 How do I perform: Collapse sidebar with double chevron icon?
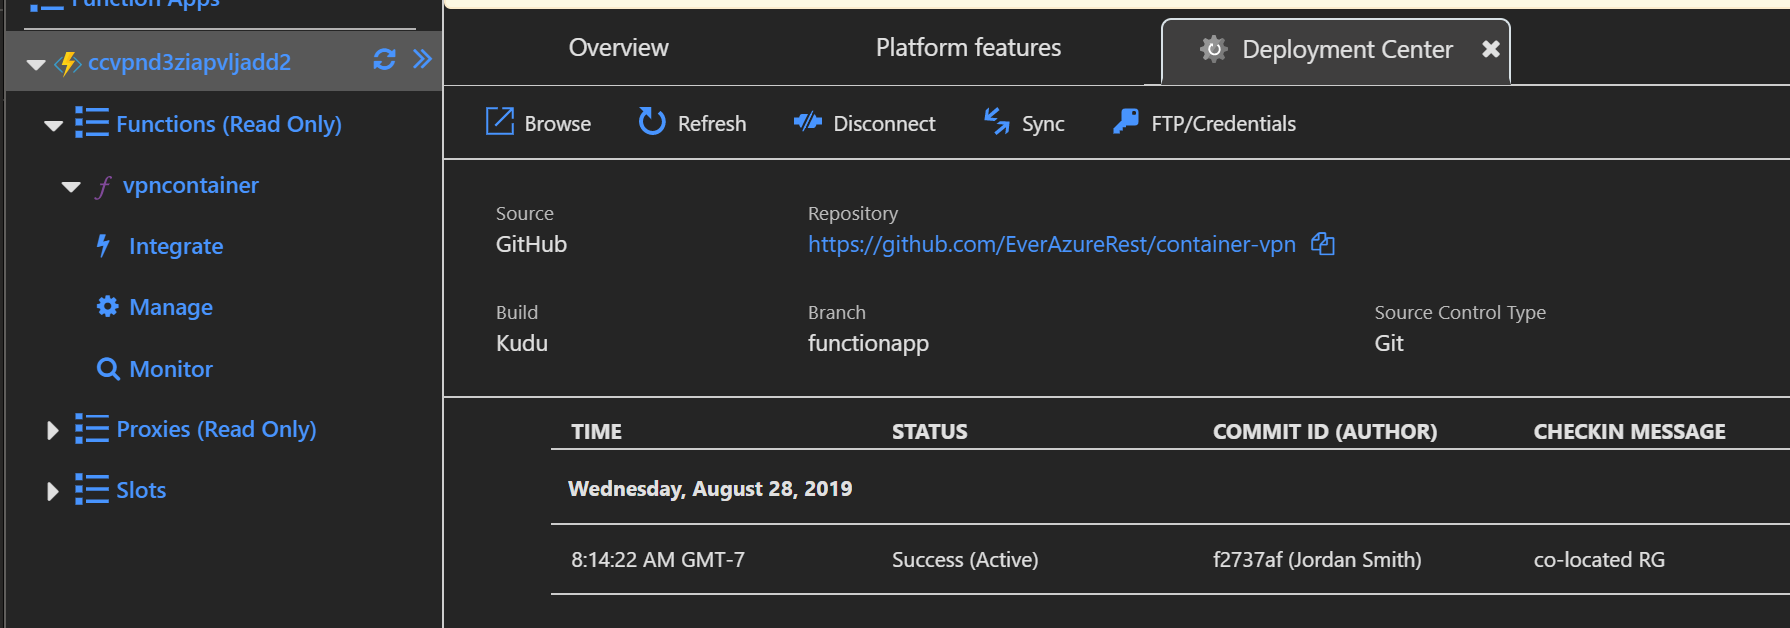tap(422, 59)
